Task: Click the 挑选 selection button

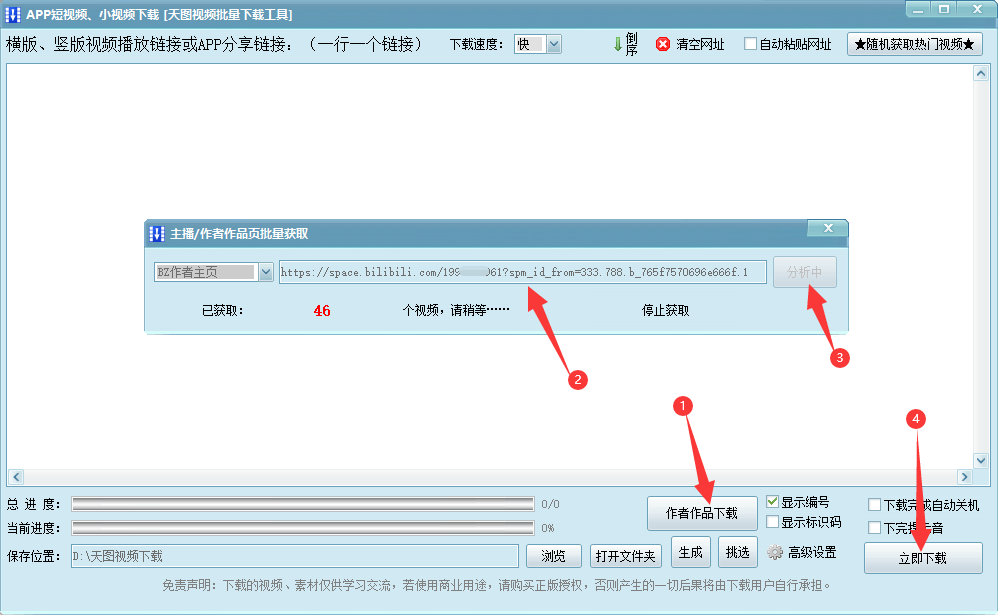Action: (x=737, y=551)
